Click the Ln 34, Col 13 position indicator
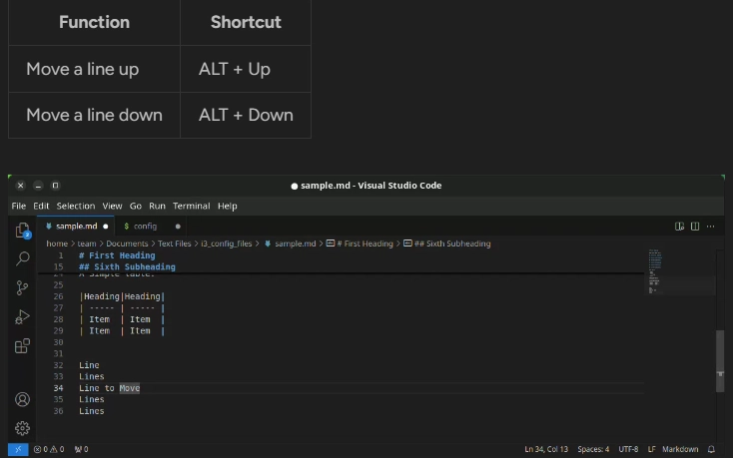Image resolution: width=733 pixels, height=458 pixels. click(x=546, y=449)
